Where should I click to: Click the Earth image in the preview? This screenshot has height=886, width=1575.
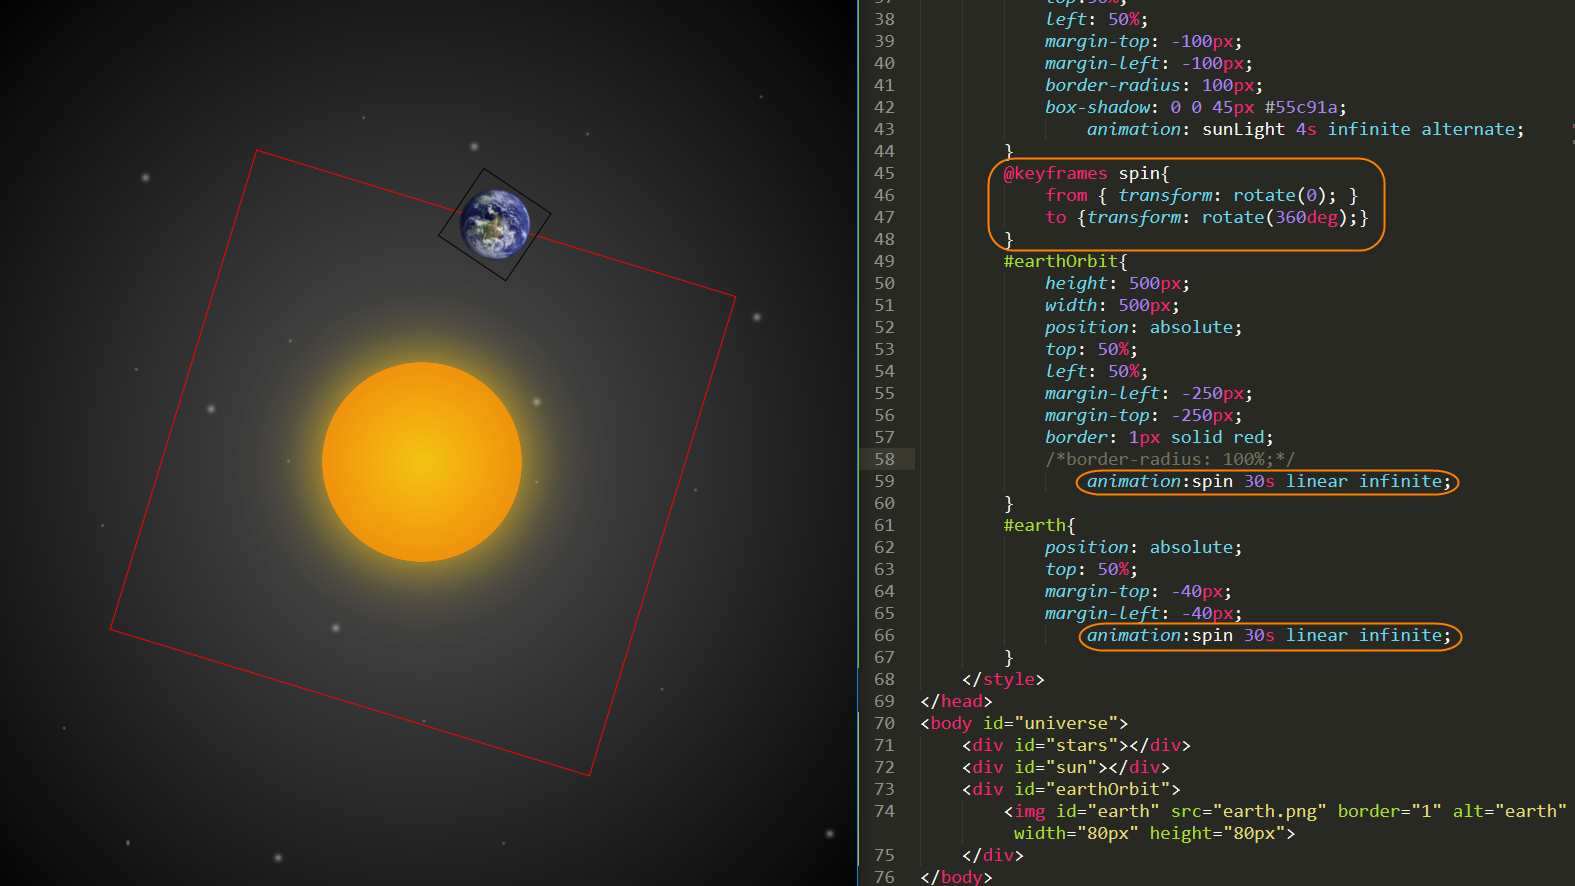(495, 224)
